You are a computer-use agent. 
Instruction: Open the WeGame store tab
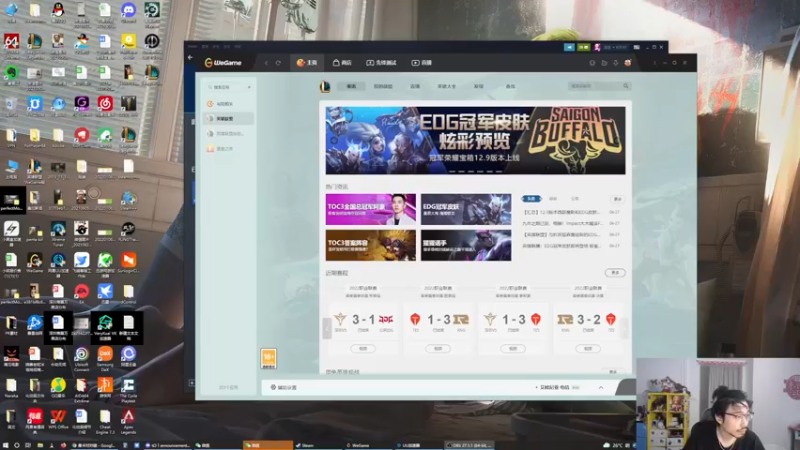342,63
